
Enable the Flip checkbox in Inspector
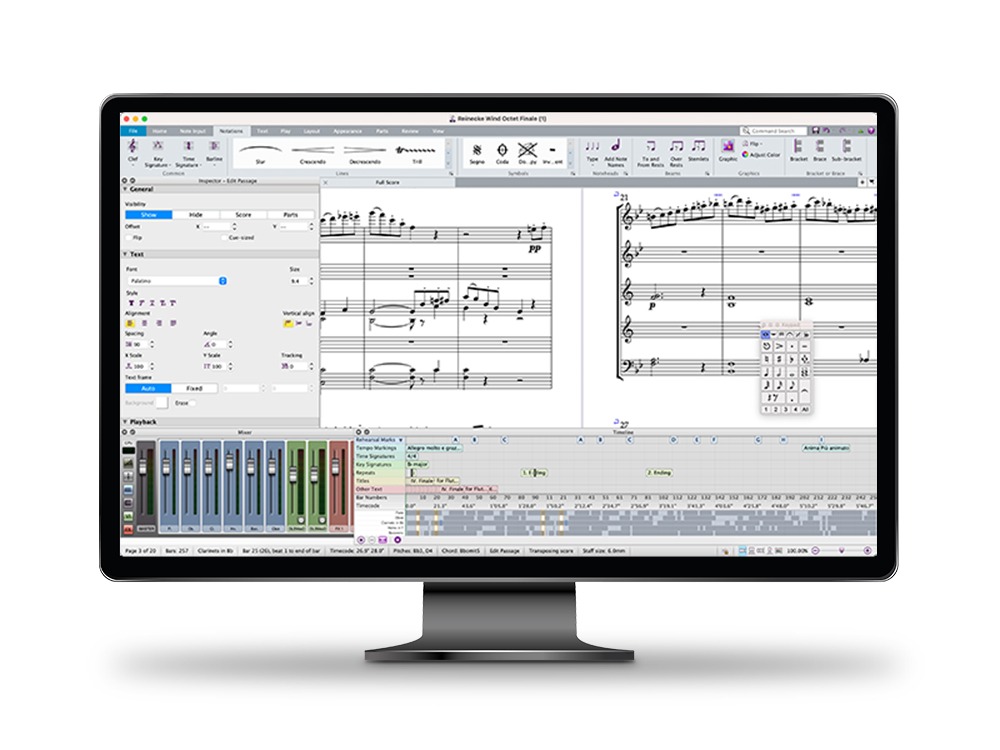click(x=128, y=238)
